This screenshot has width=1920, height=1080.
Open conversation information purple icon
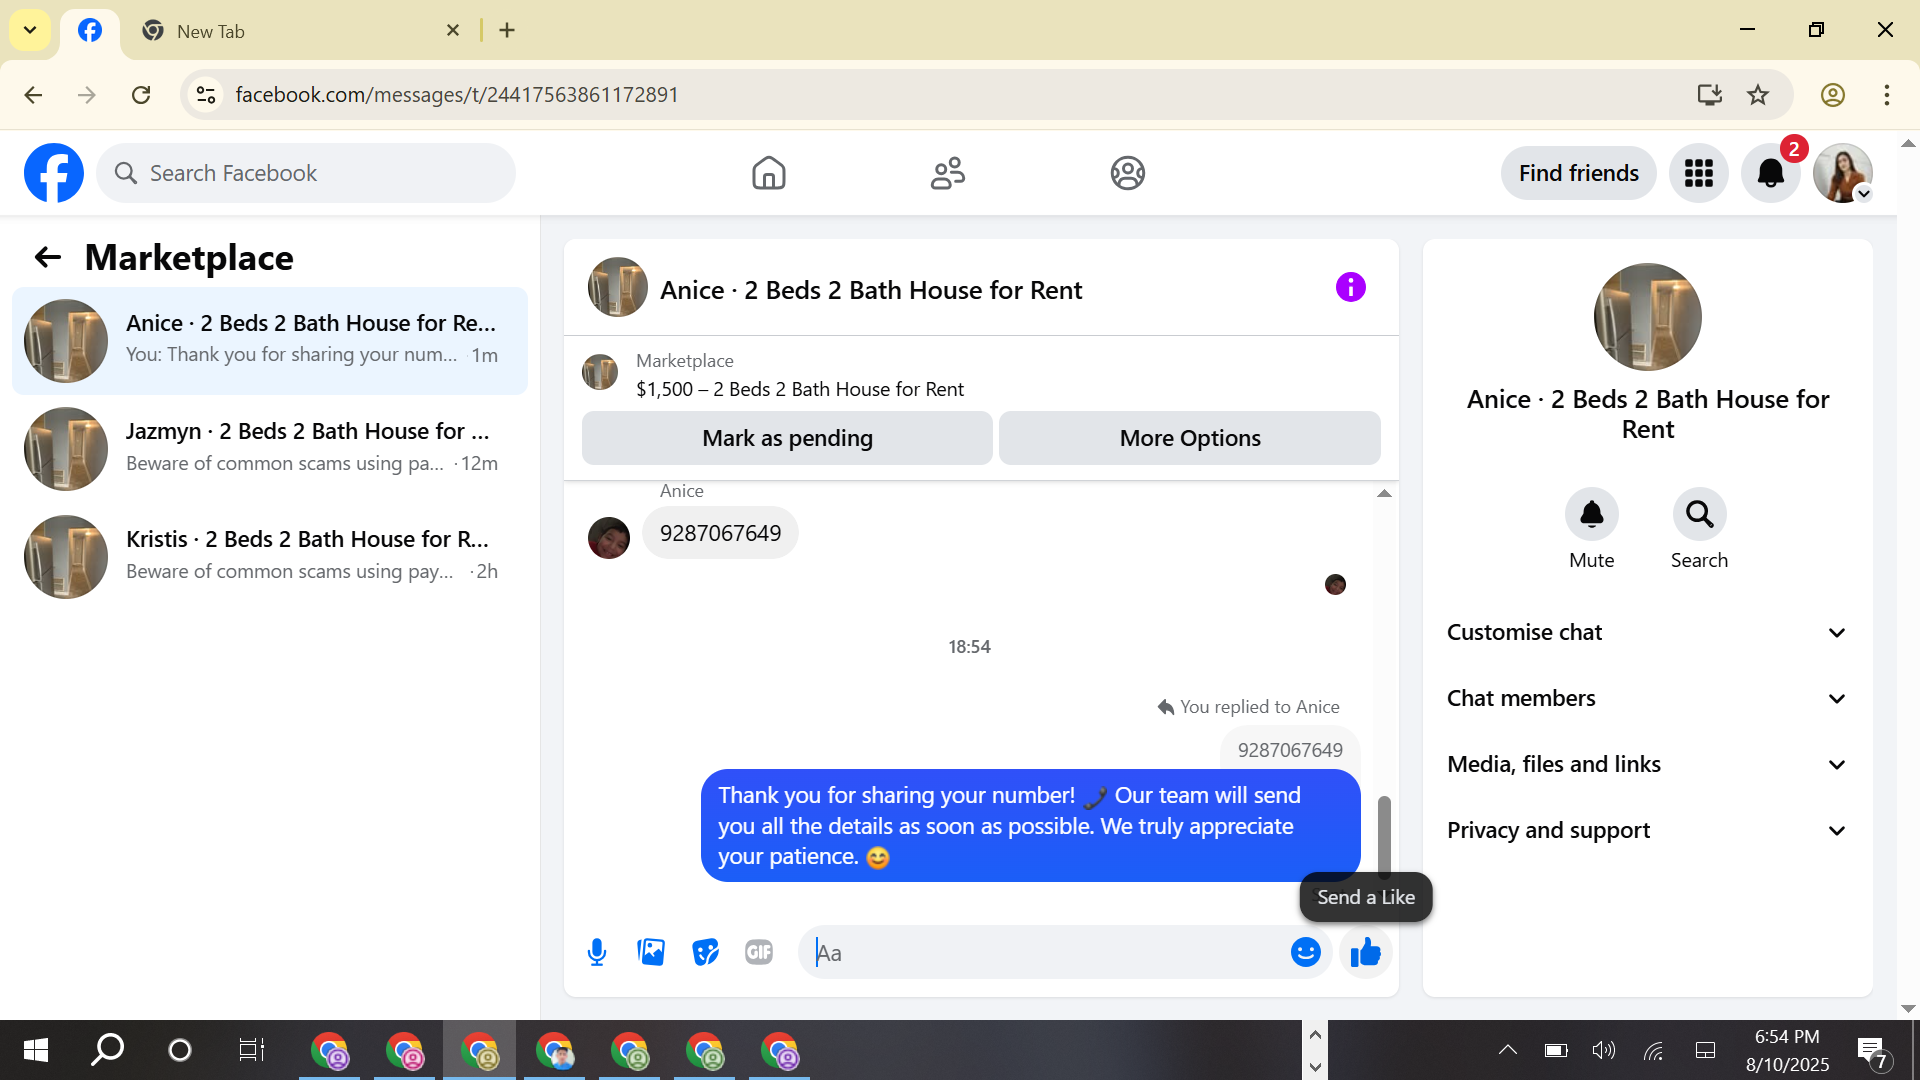(x=1350, y=288)
